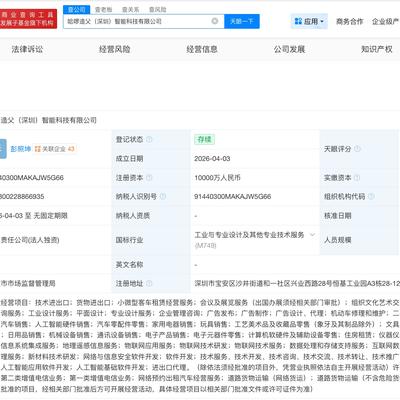Image resolution: width=400 pixels, height=400 pixels.
Task: Click the (M749) industry code text
Action: [206, 246]
